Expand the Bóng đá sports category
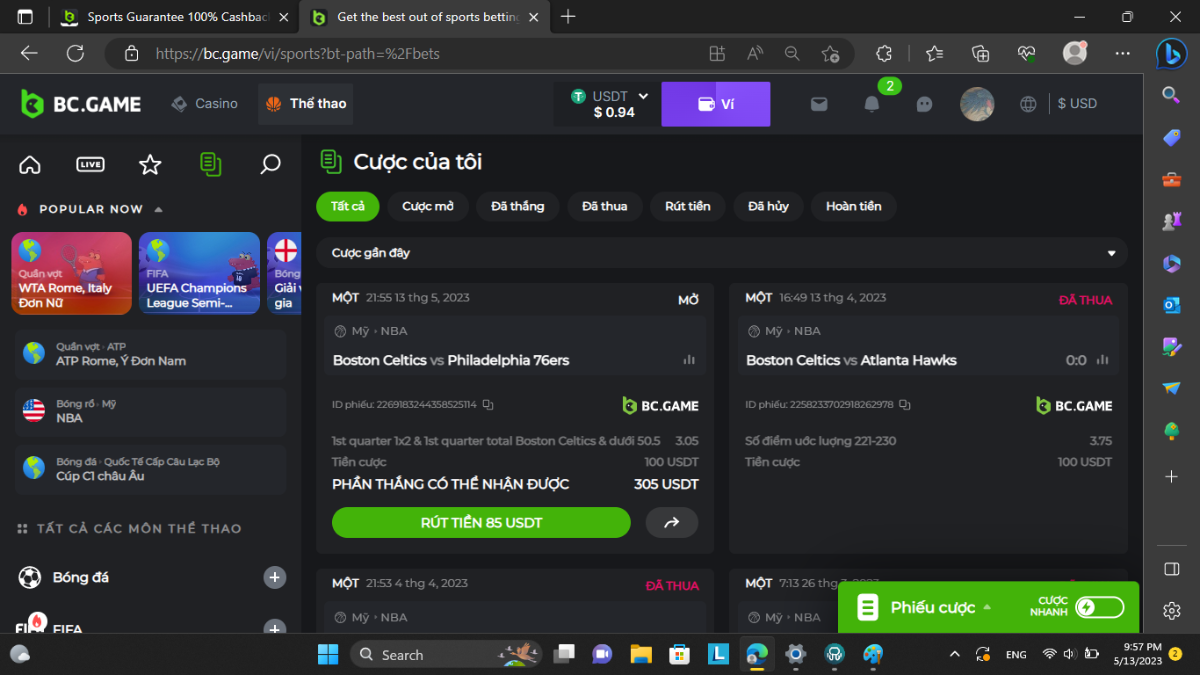This screenshot has width=1200, height=675. click(274, 577)
